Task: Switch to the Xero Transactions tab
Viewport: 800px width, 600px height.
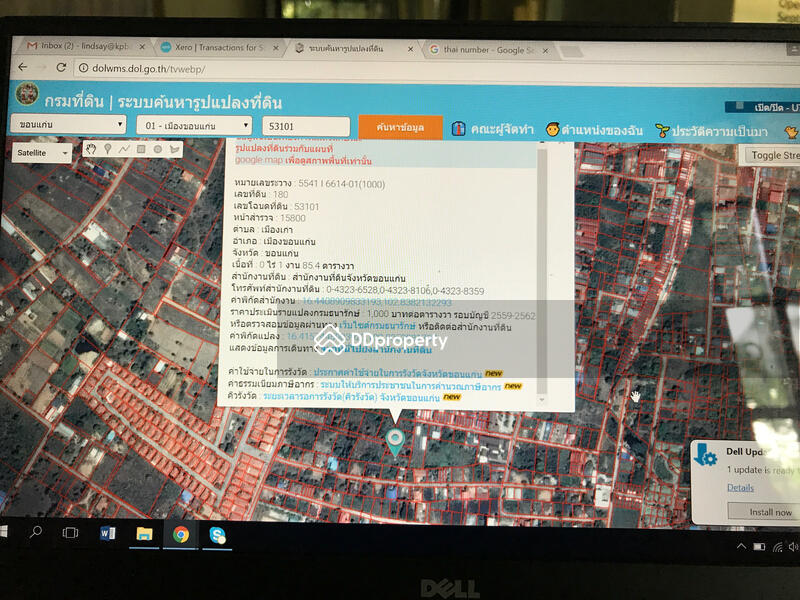Action: click(219, 47)
